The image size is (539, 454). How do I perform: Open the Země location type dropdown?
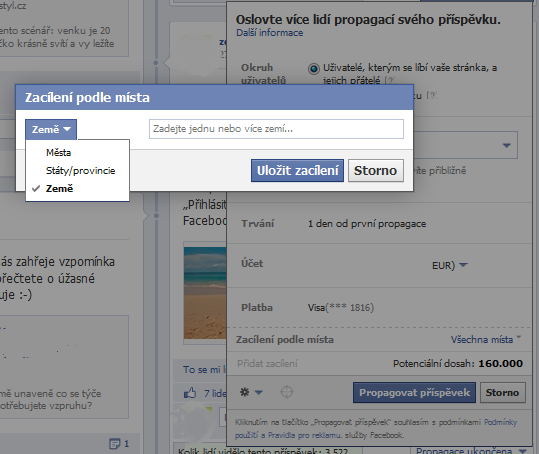pyautogui.click(x=51, y=129)
